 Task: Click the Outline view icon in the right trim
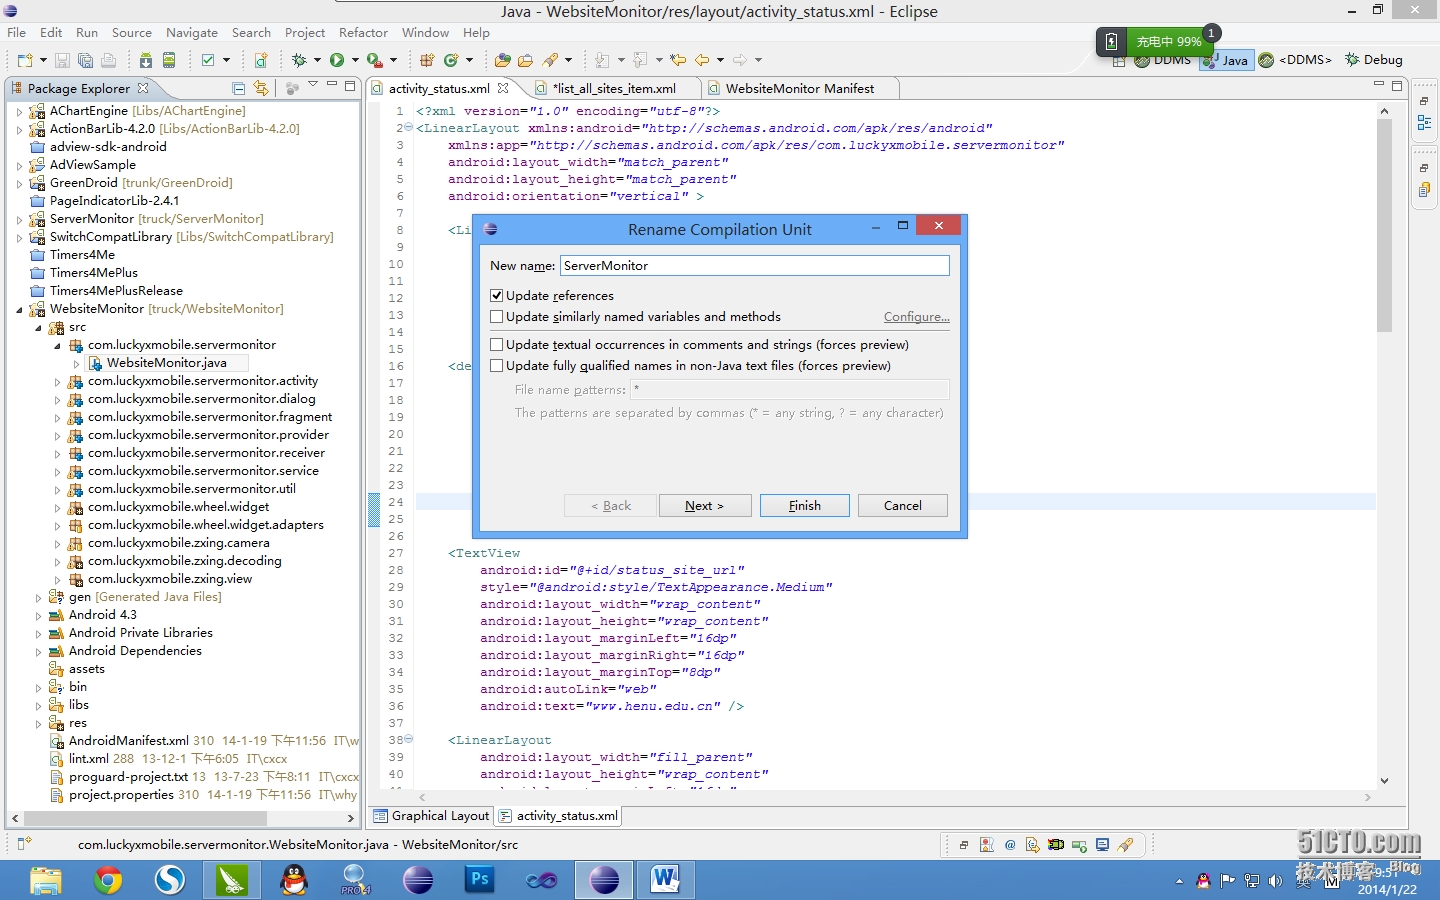tap(1424, 122)
